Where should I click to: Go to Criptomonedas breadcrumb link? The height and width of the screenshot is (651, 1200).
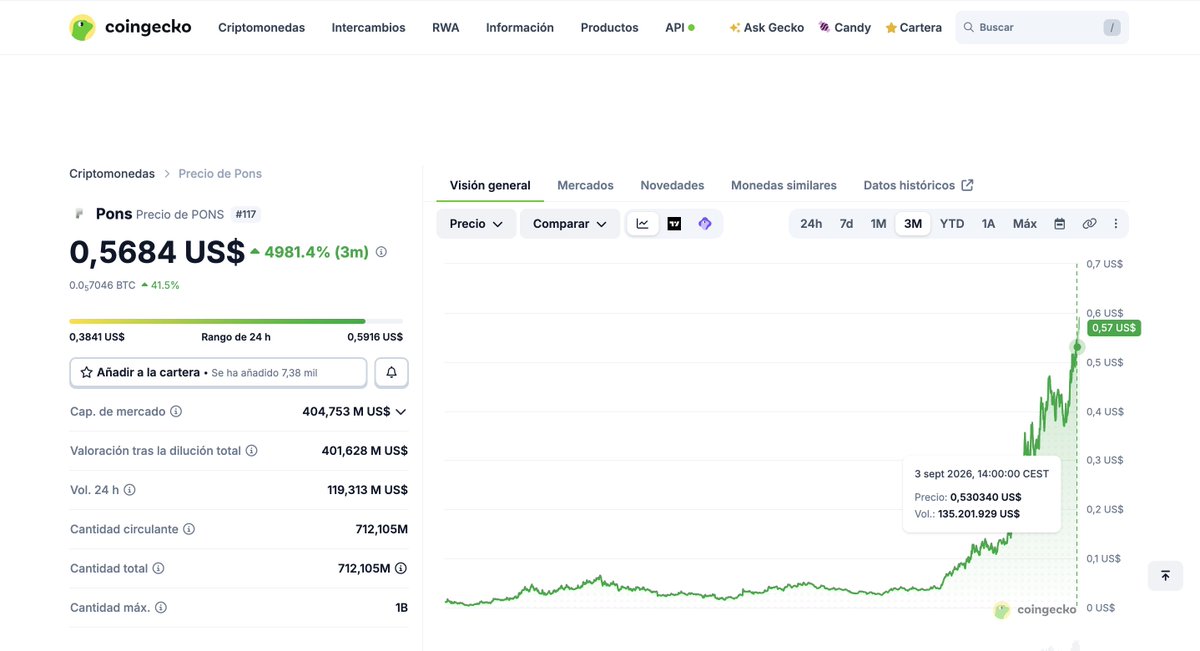pos(112,174)
